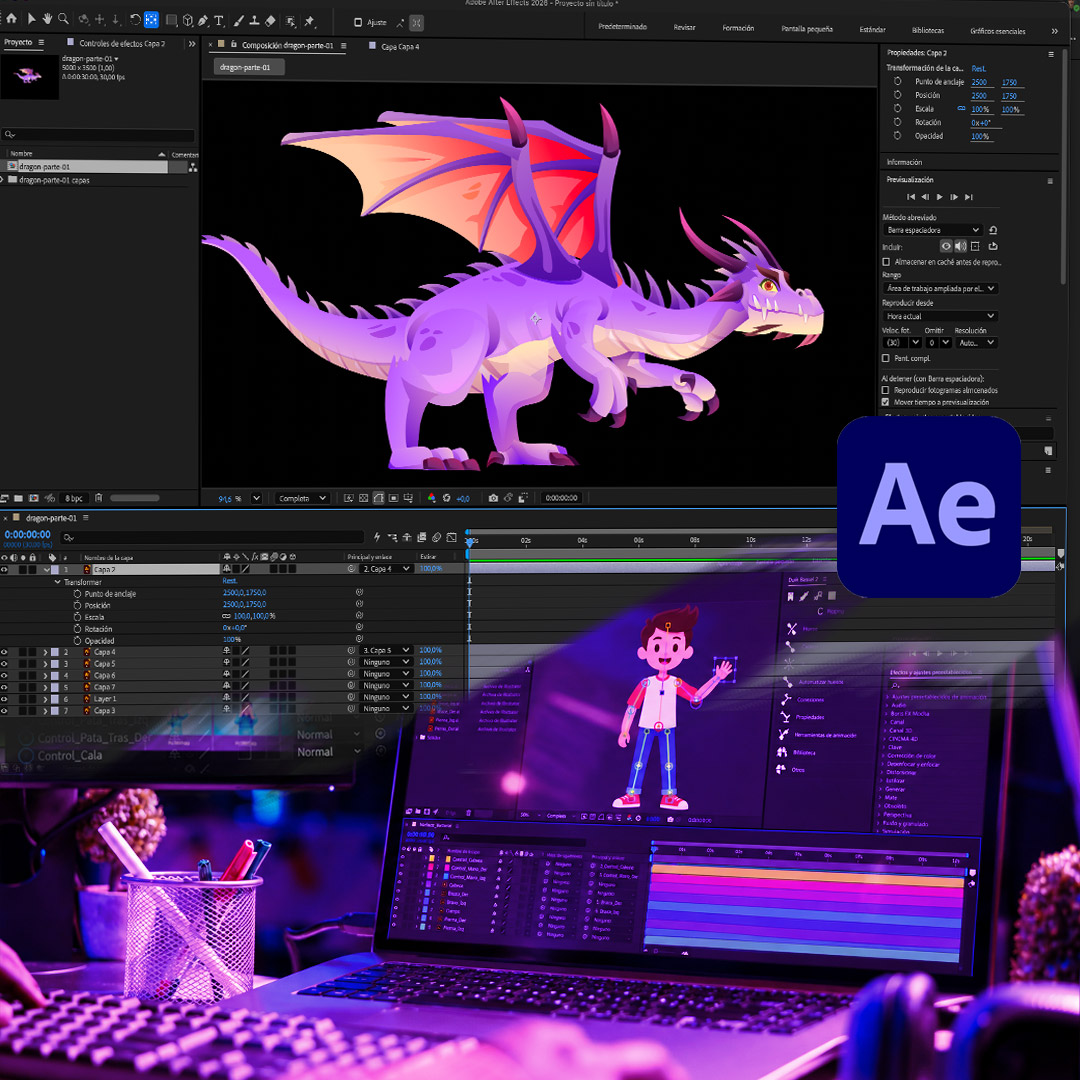This screenshot has height=1080, width=1080.
Task: Click Rest. reset link in Propiedades panel
Action: (x=978, y=68)
